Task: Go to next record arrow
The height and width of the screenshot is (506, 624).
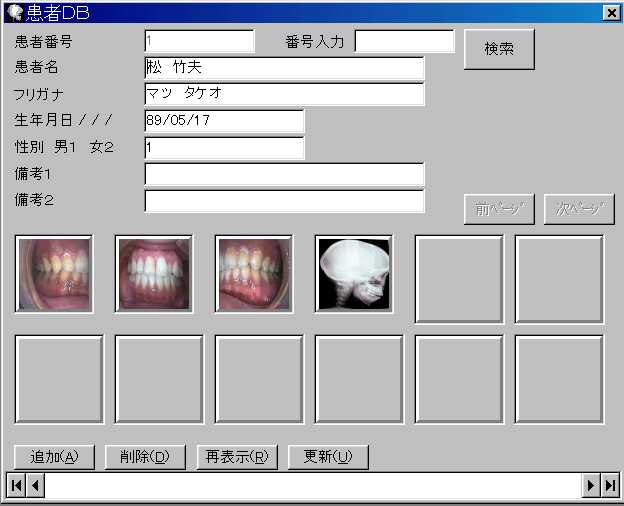Action: [591, 485]
